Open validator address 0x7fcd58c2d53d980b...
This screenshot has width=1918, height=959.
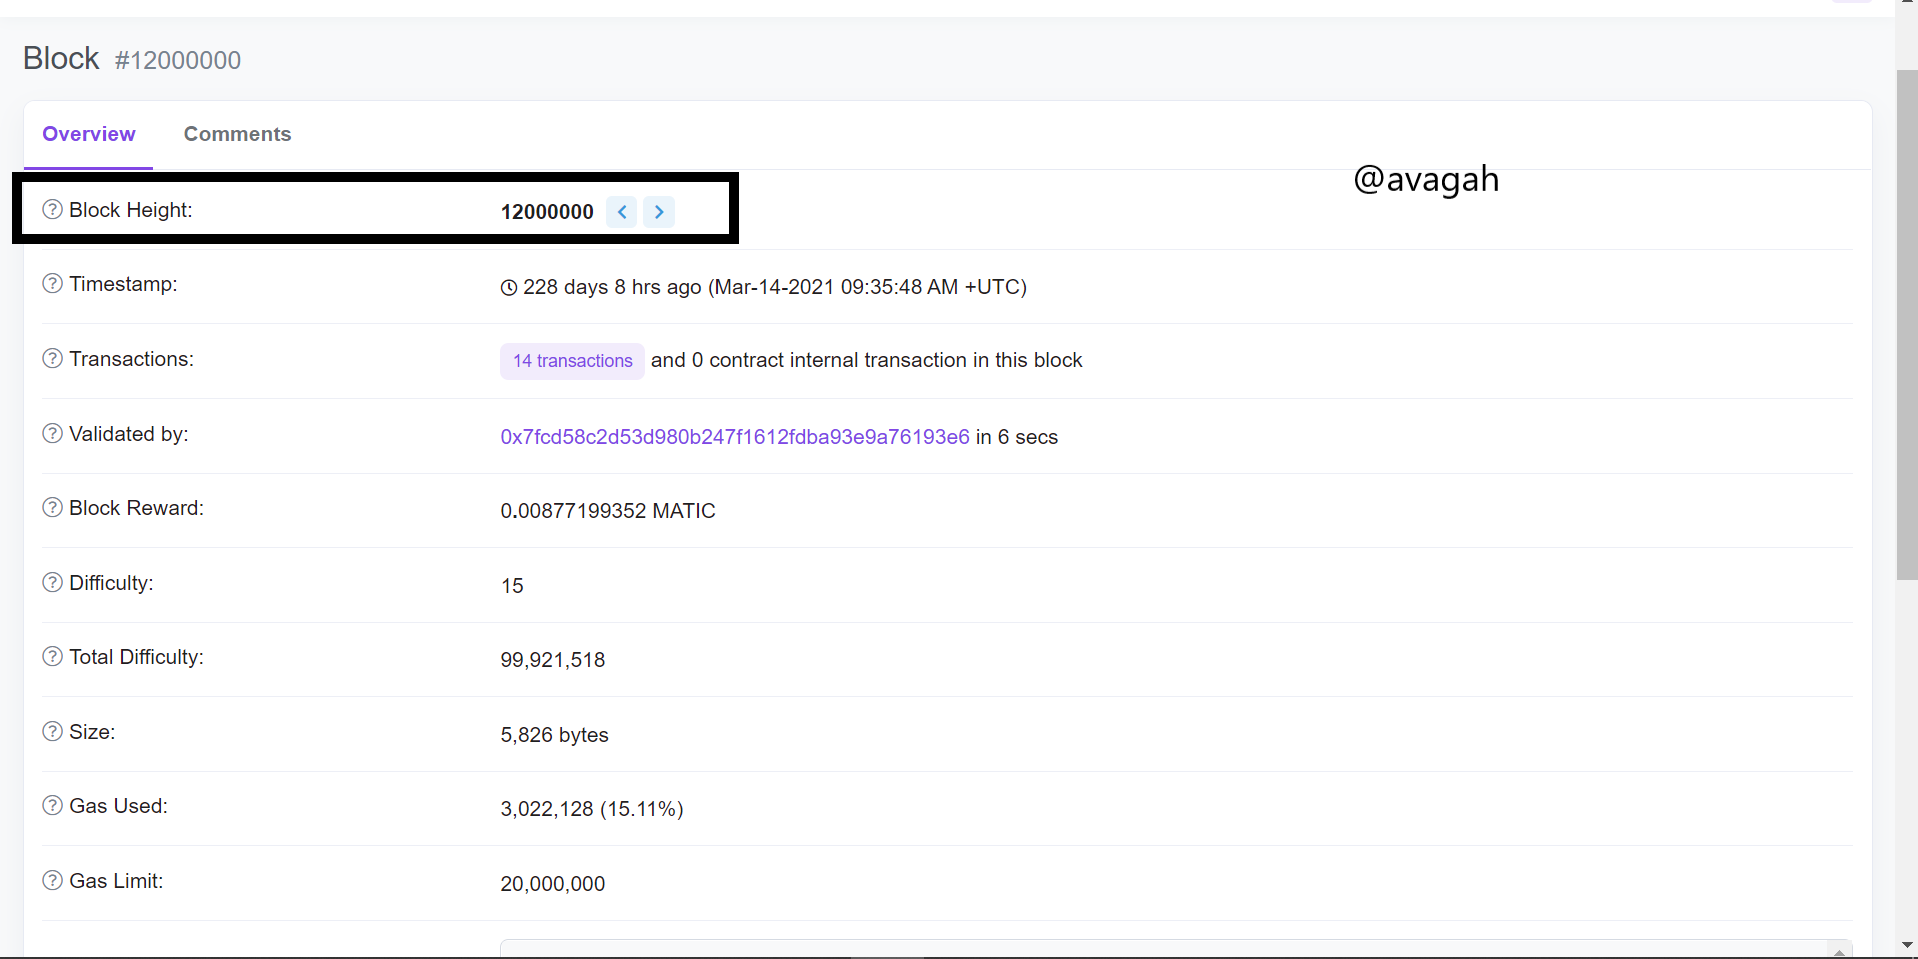tap(735, 437)
